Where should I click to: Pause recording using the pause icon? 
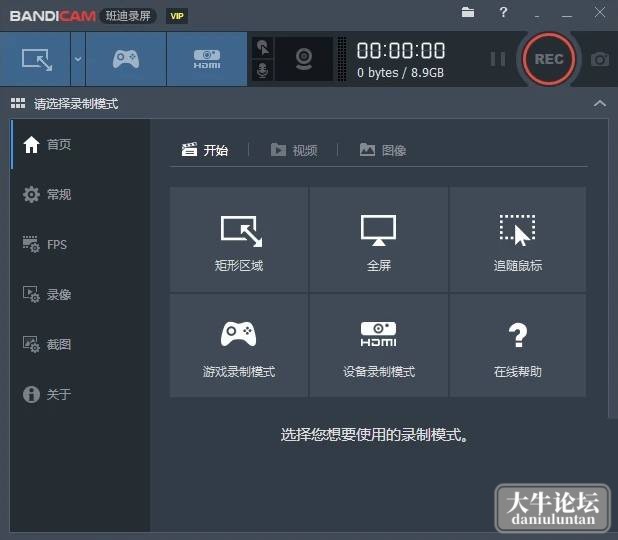(498, 59)
